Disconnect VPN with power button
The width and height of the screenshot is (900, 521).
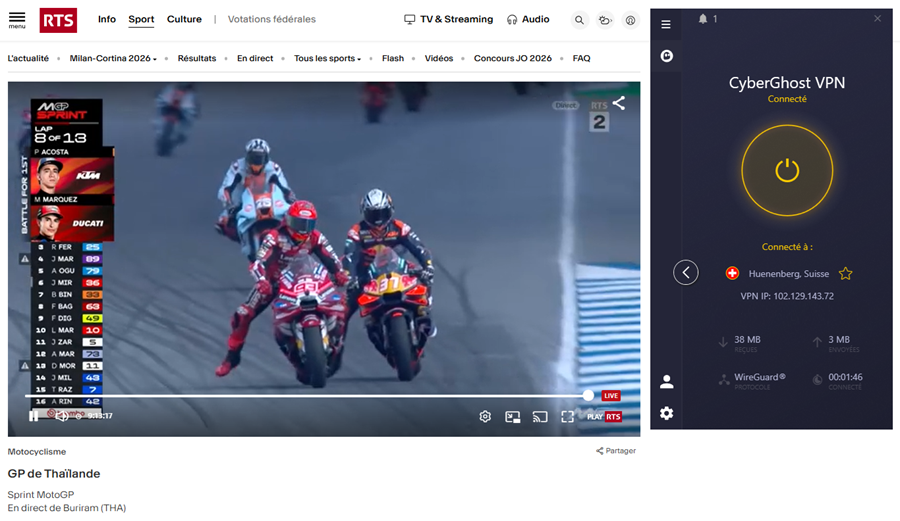[x=787, y=170]
